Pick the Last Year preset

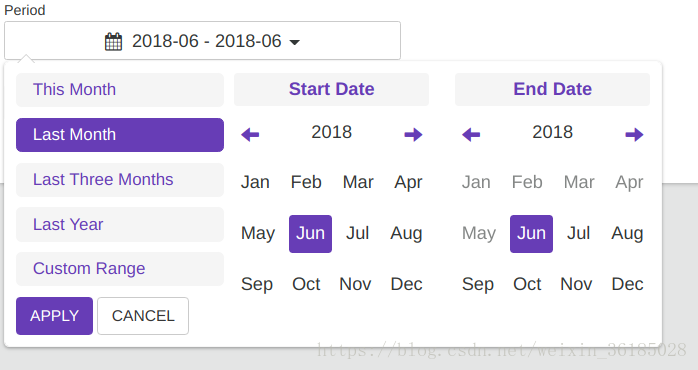[x=120, y=224]
